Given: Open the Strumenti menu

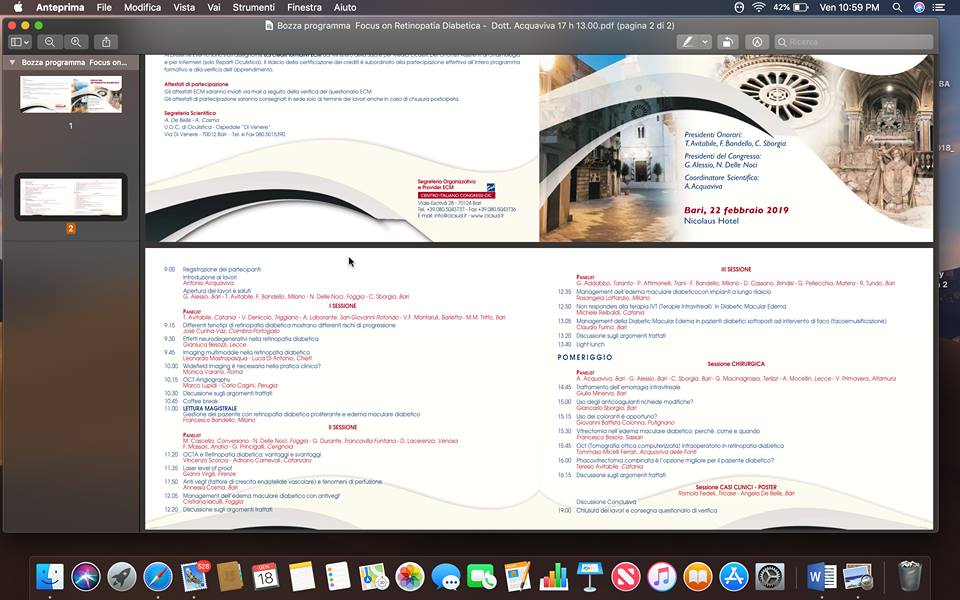Looking at the screenshot, I should (x=253, y=7).
